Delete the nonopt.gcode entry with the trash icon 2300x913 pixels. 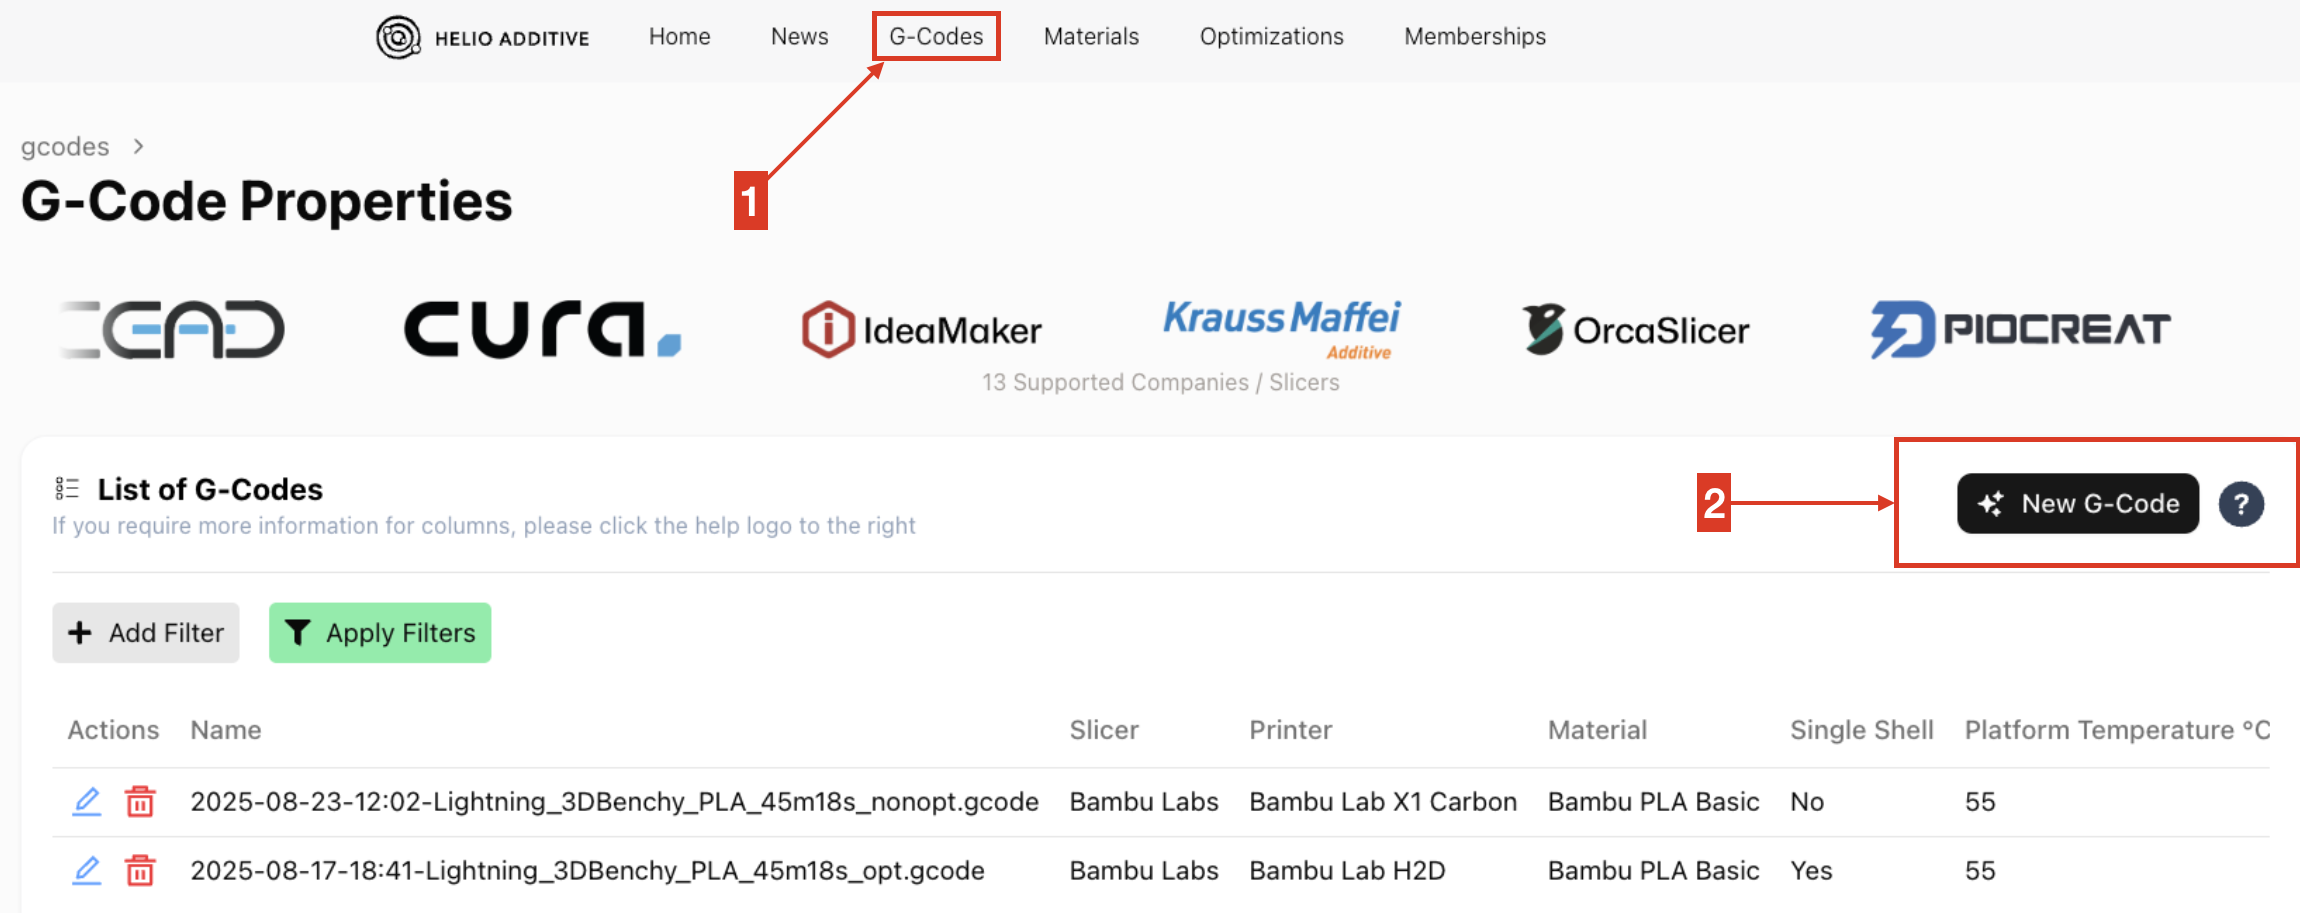[140, 801]
